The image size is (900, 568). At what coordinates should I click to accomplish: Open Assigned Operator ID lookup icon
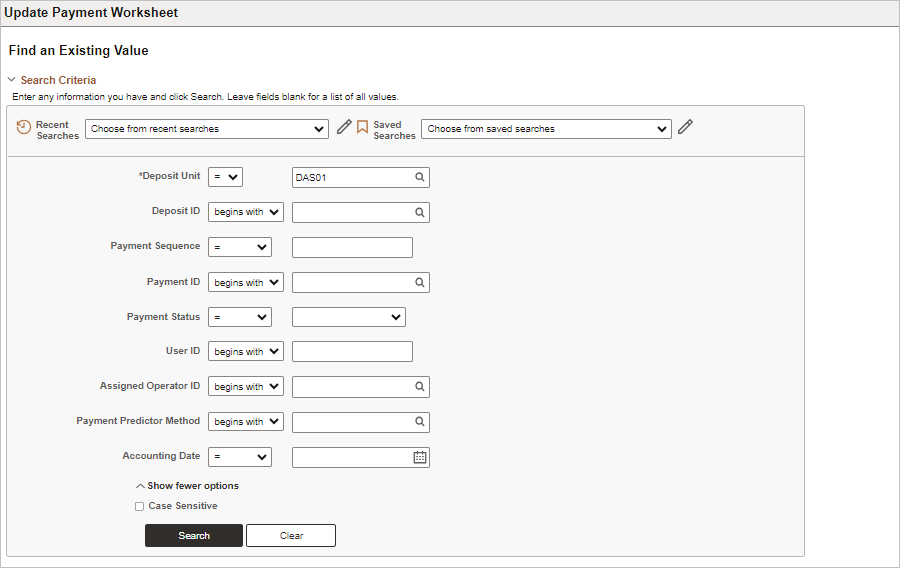(420, 387)
